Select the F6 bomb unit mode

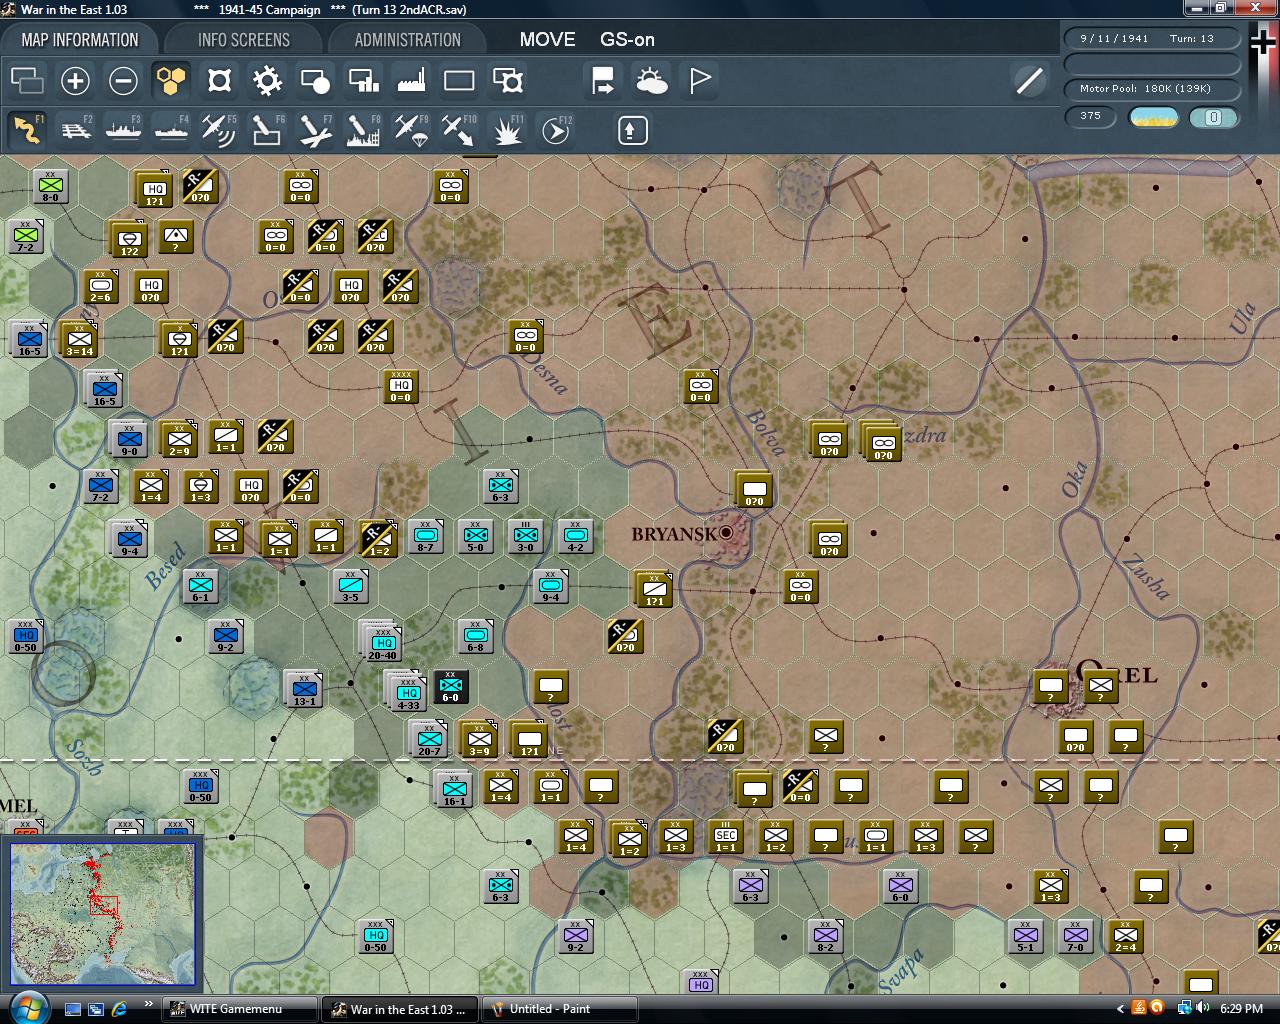267,130
